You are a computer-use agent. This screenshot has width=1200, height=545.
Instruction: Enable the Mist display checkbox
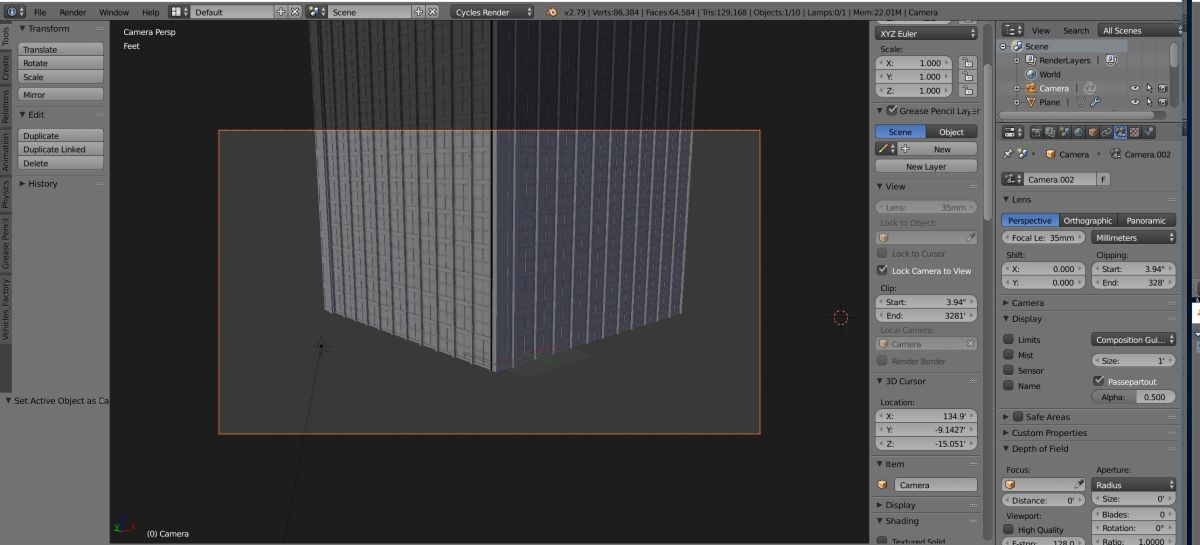1008,355
